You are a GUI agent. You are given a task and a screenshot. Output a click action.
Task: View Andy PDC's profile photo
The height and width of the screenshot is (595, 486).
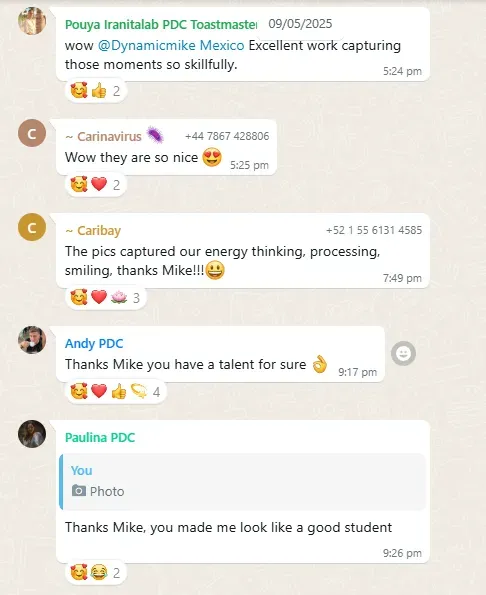(x=32, y=340)
